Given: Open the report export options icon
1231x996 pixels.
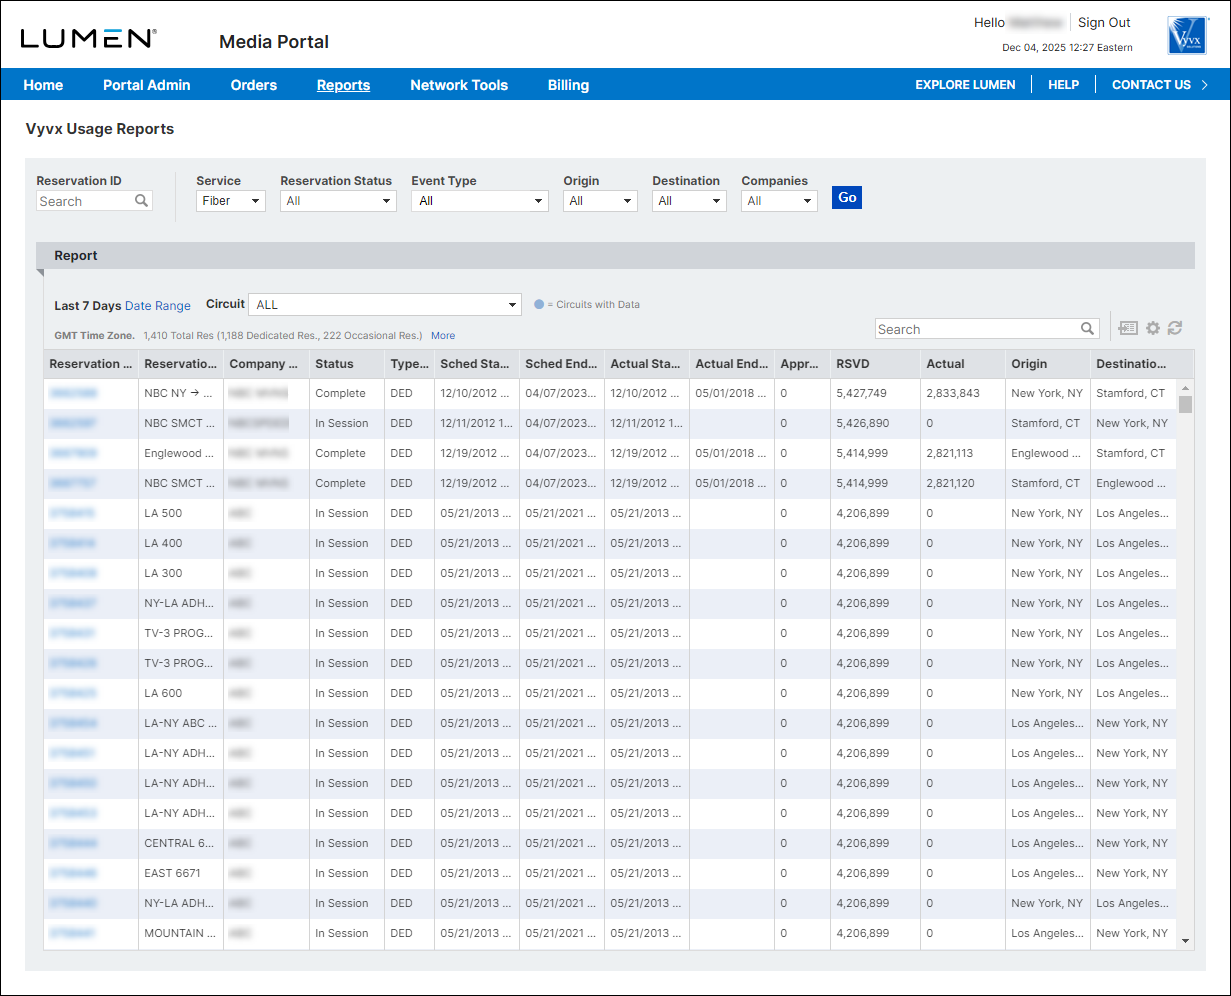Looking at the screenshot, I should click(x=1128, y=328).
